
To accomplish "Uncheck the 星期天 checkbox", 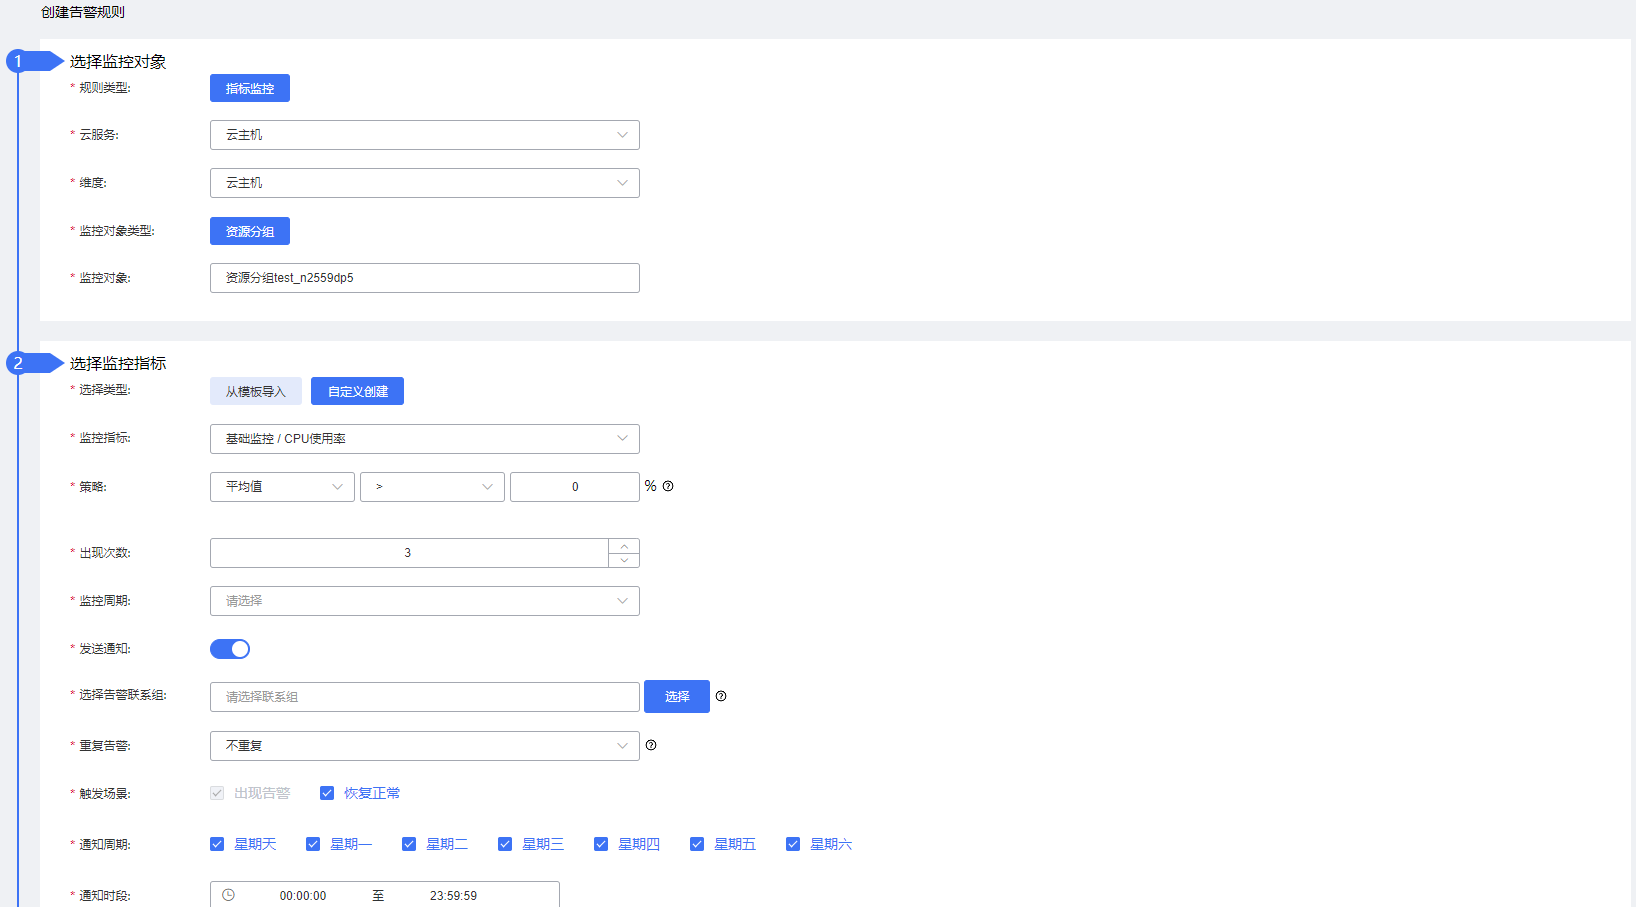I will click(217, 844).
